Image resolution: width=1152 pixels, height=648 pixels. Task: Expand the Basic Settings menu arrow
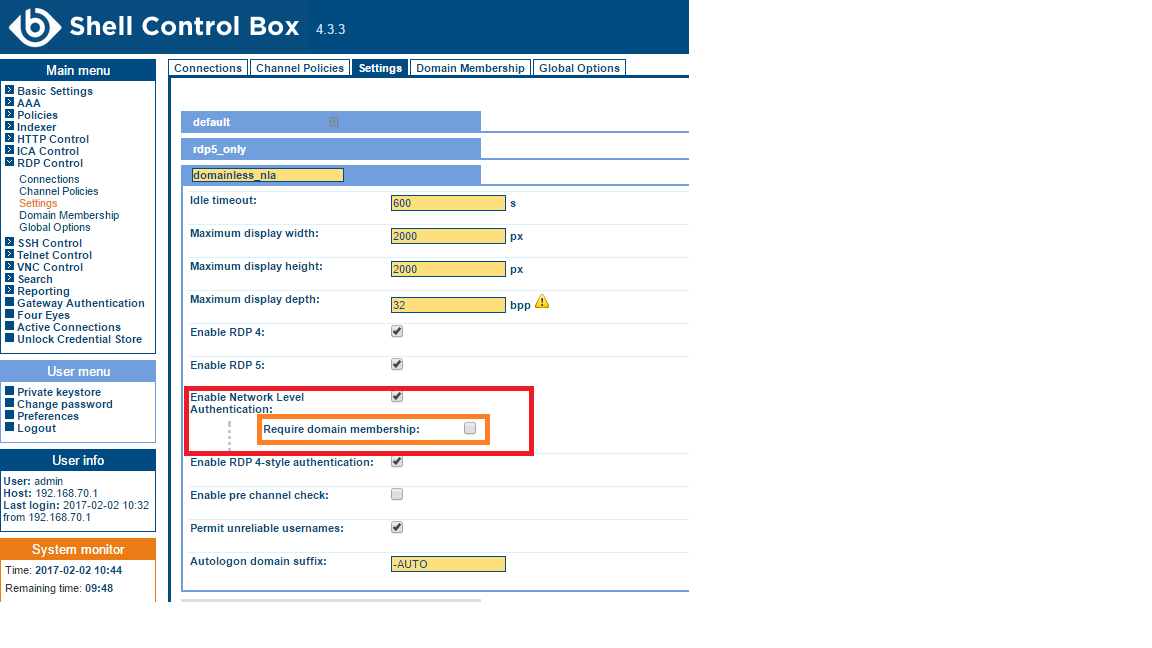[9, 91]
